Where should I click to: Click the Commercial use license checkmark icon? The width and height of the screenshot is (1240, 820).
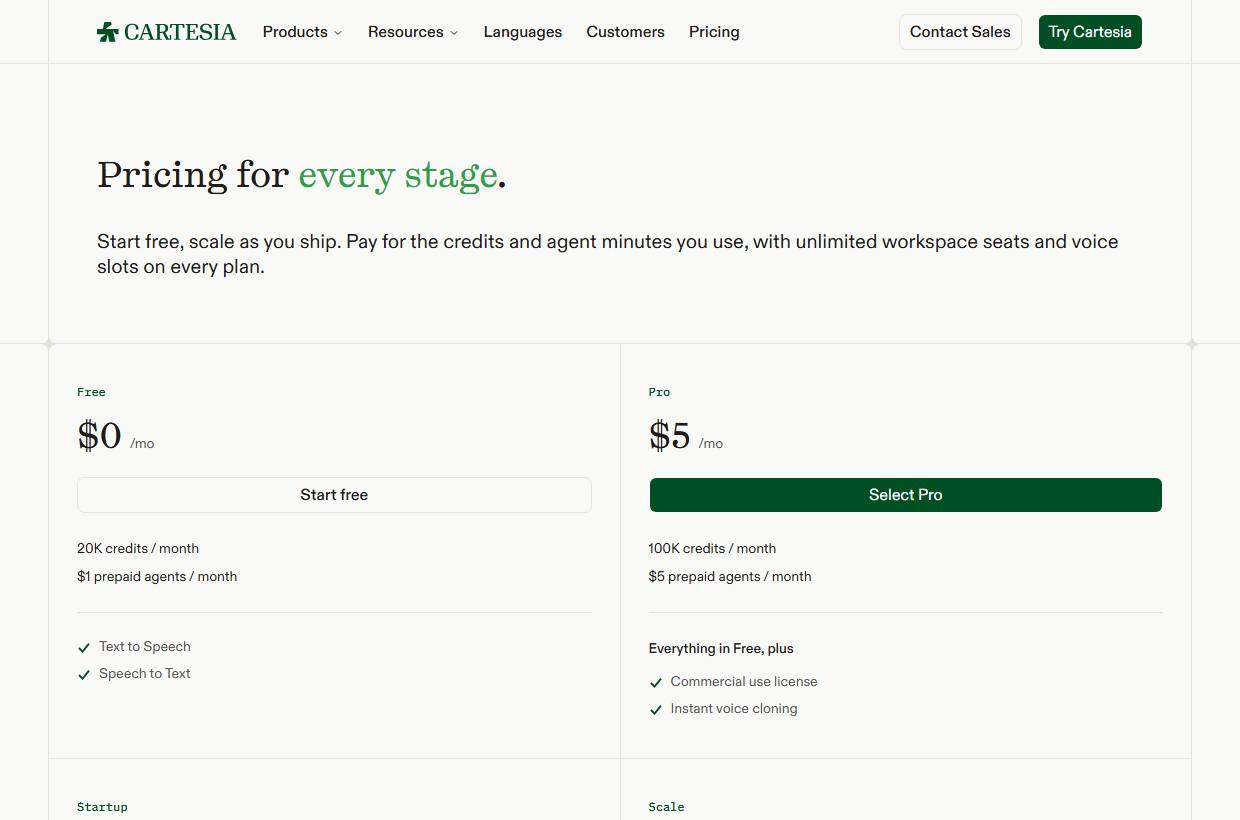tap(656, 683)
